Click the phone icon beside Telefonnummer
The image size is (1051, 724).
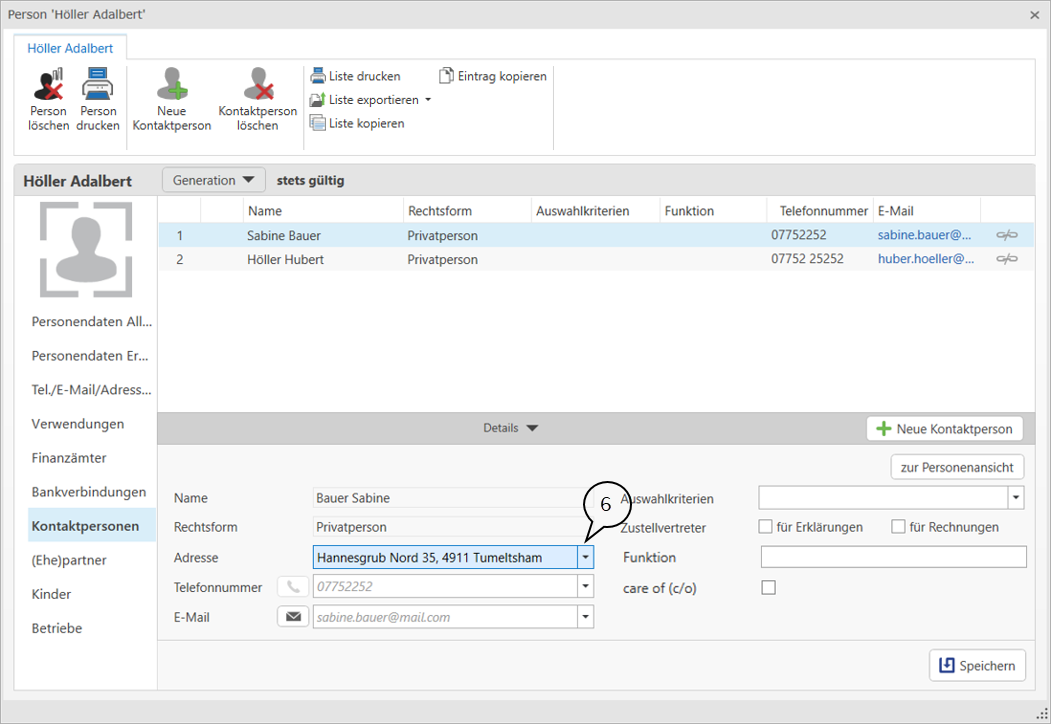tap(293, 587)
